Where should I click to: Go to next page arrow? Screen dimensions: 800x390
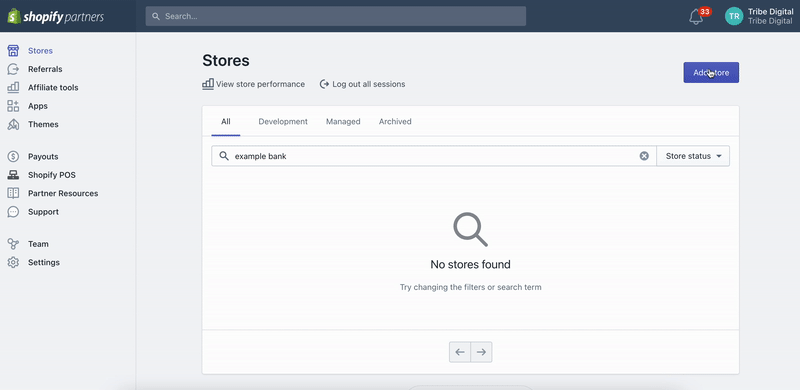tap(481, 352)
